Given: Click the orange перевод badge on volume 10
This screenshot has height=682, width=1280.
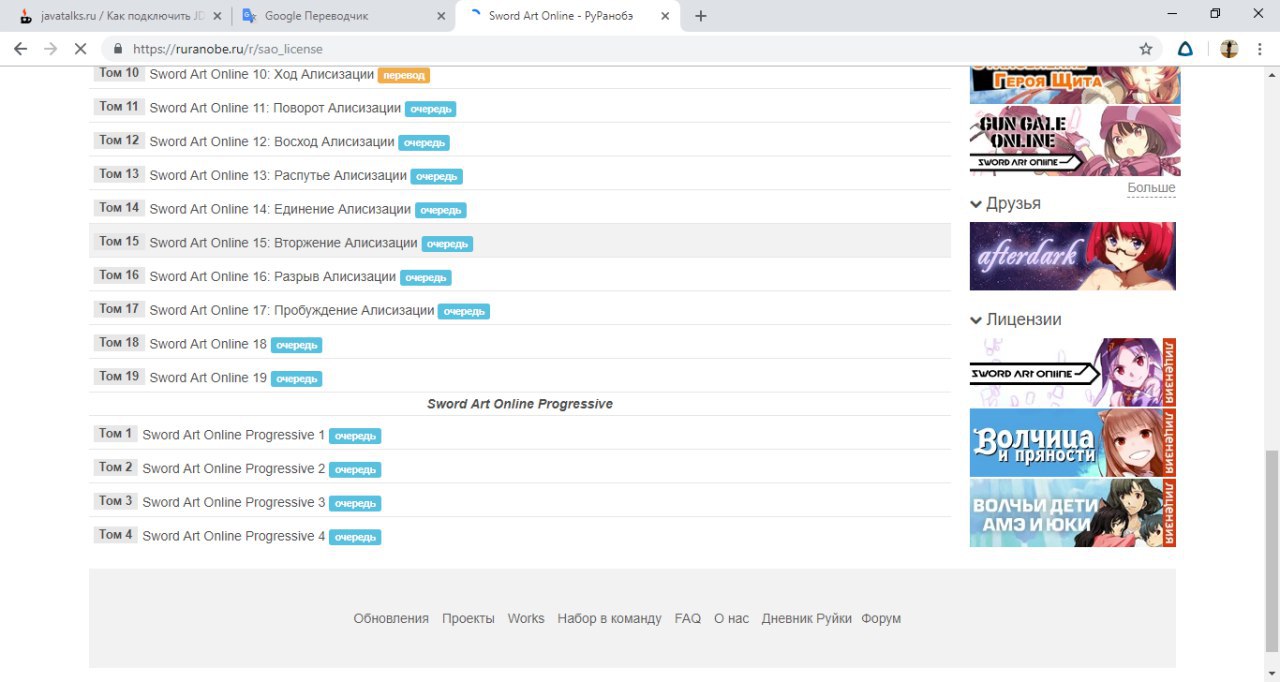Looking at the screenshot, I should click(x=404, y=75).
